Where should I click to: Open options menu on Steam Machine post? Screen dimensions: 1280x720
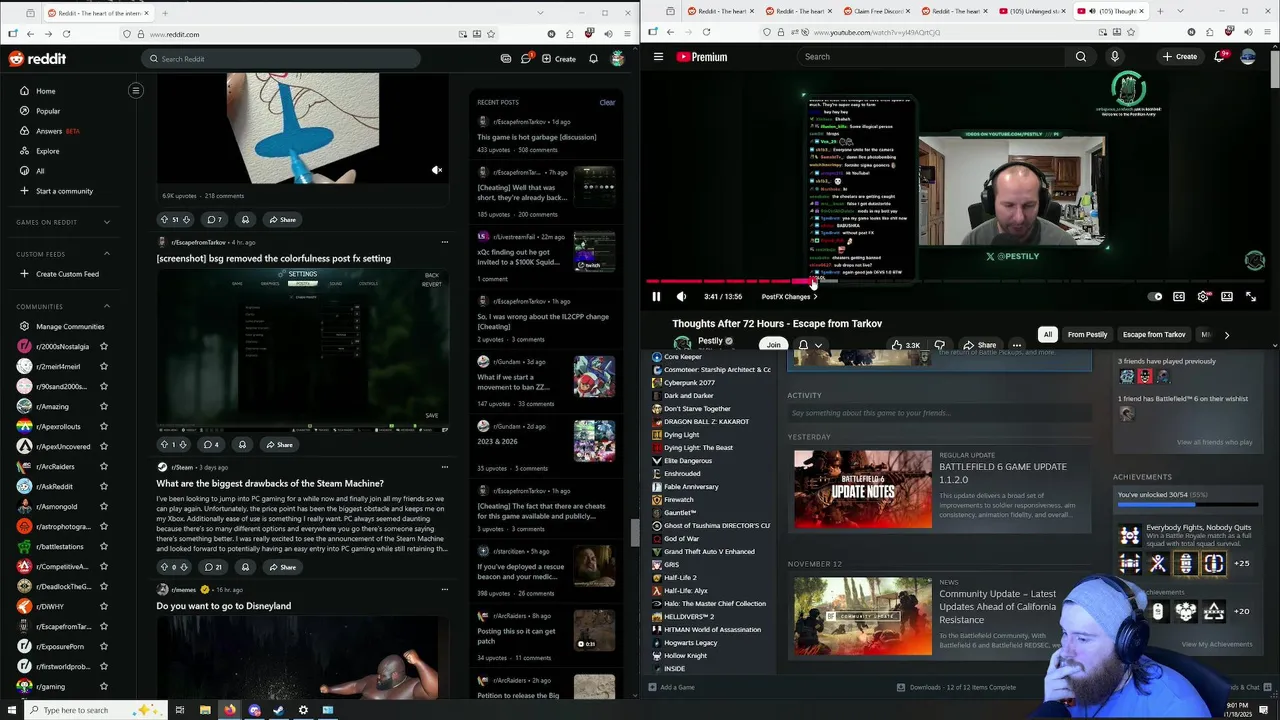pos(445,467)
